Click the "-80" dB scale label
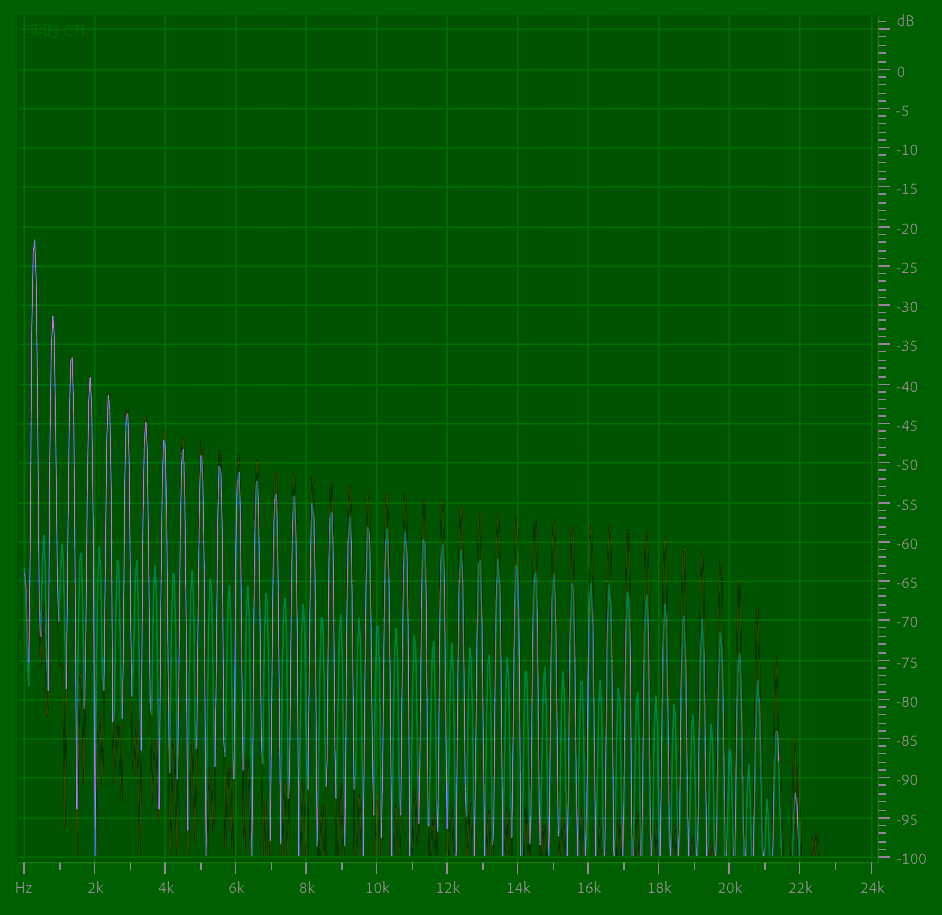The image size is (942, 915). click(907, 702)
